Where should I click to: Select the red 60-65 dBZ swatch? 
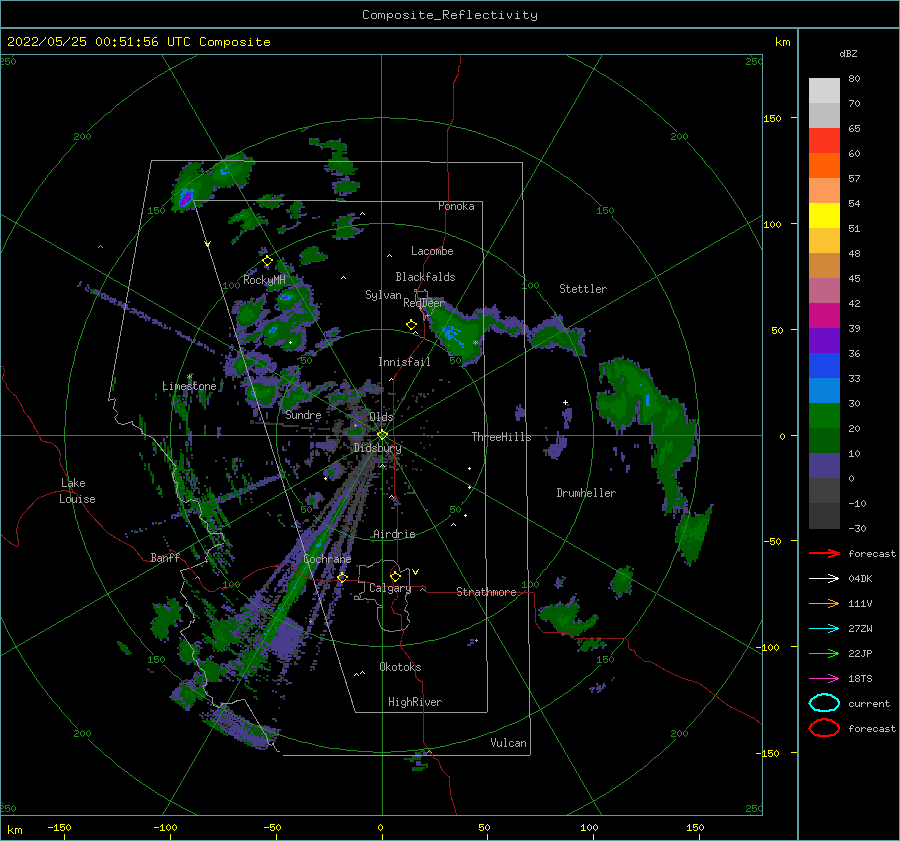click(824, 140)
